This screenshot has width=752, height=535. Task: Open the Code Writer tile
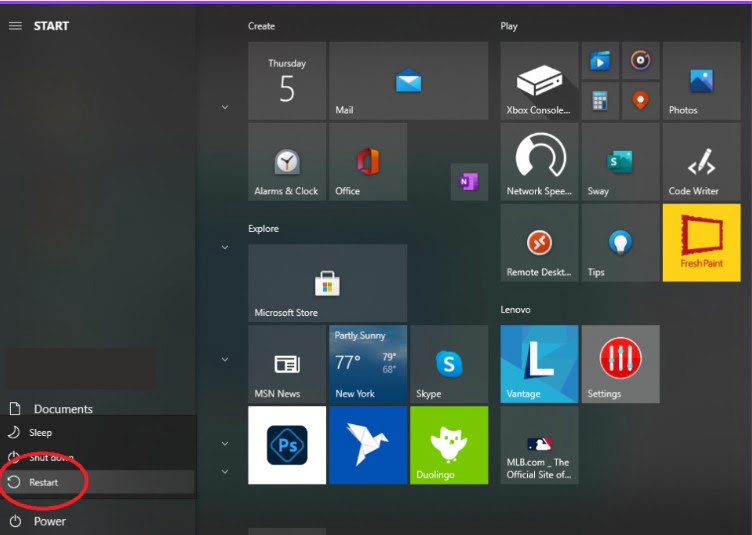[702, 162]
